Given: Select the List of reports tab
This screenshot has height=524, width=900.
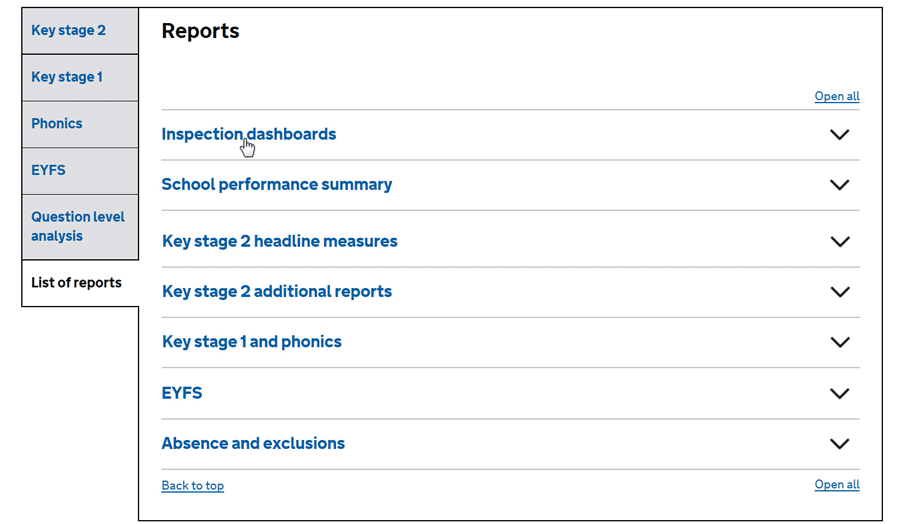Looking at the screenshot, I should click(80, 282).
